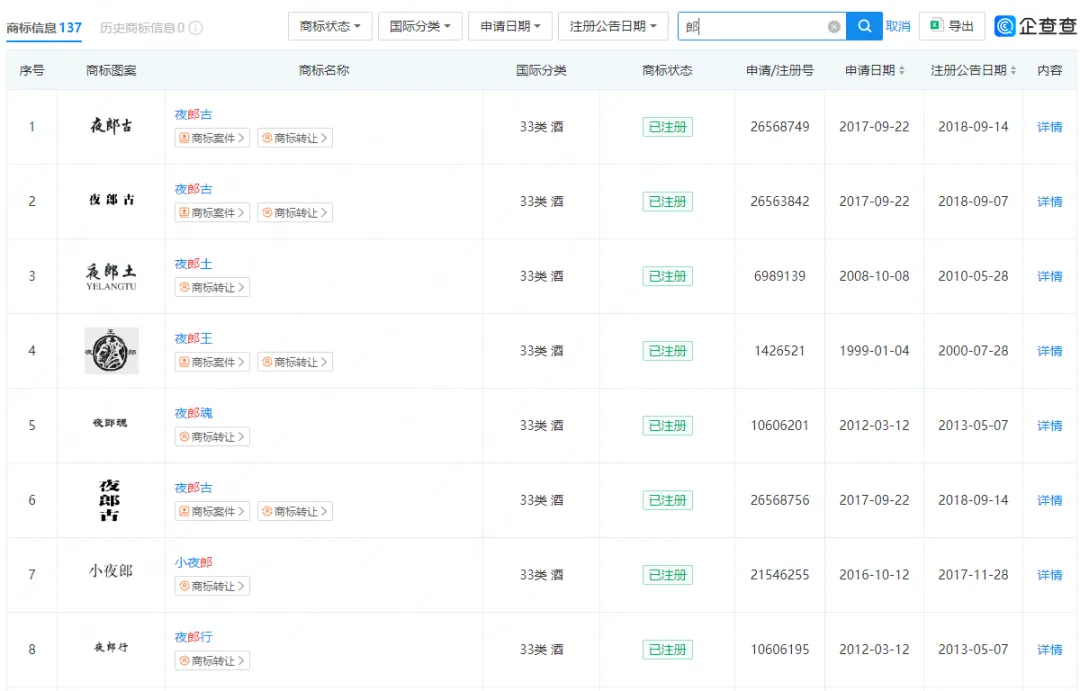1080x691 pixels.
Task: Open the 夜郎行 trademark name link
Action: pos(194,637)
